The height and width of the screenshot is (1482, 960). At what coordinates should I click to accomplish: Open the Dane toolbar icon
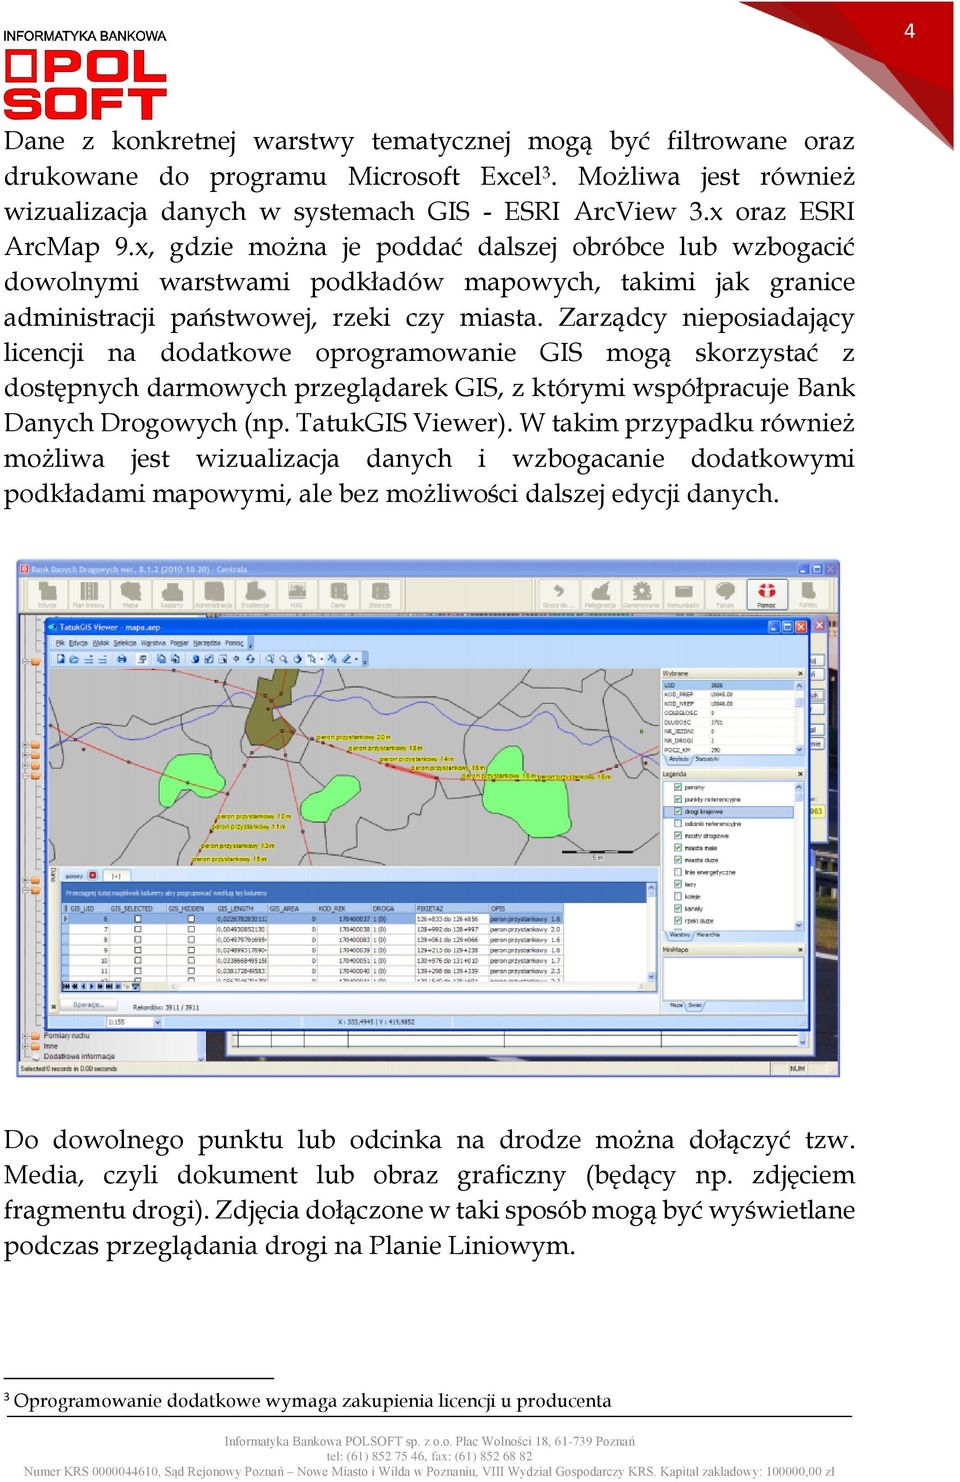click(x=338, y=594)
